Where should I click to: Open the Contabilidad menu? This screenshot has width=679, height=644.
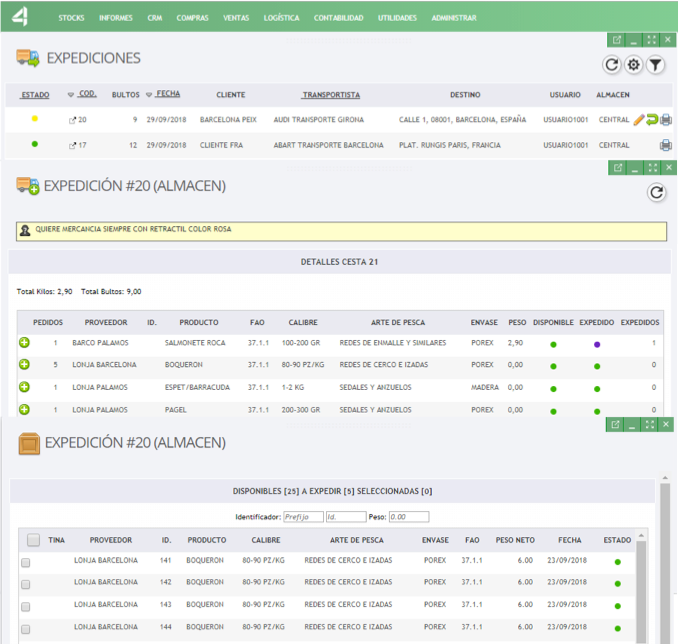pyautogui.click(x=338, y=18)
